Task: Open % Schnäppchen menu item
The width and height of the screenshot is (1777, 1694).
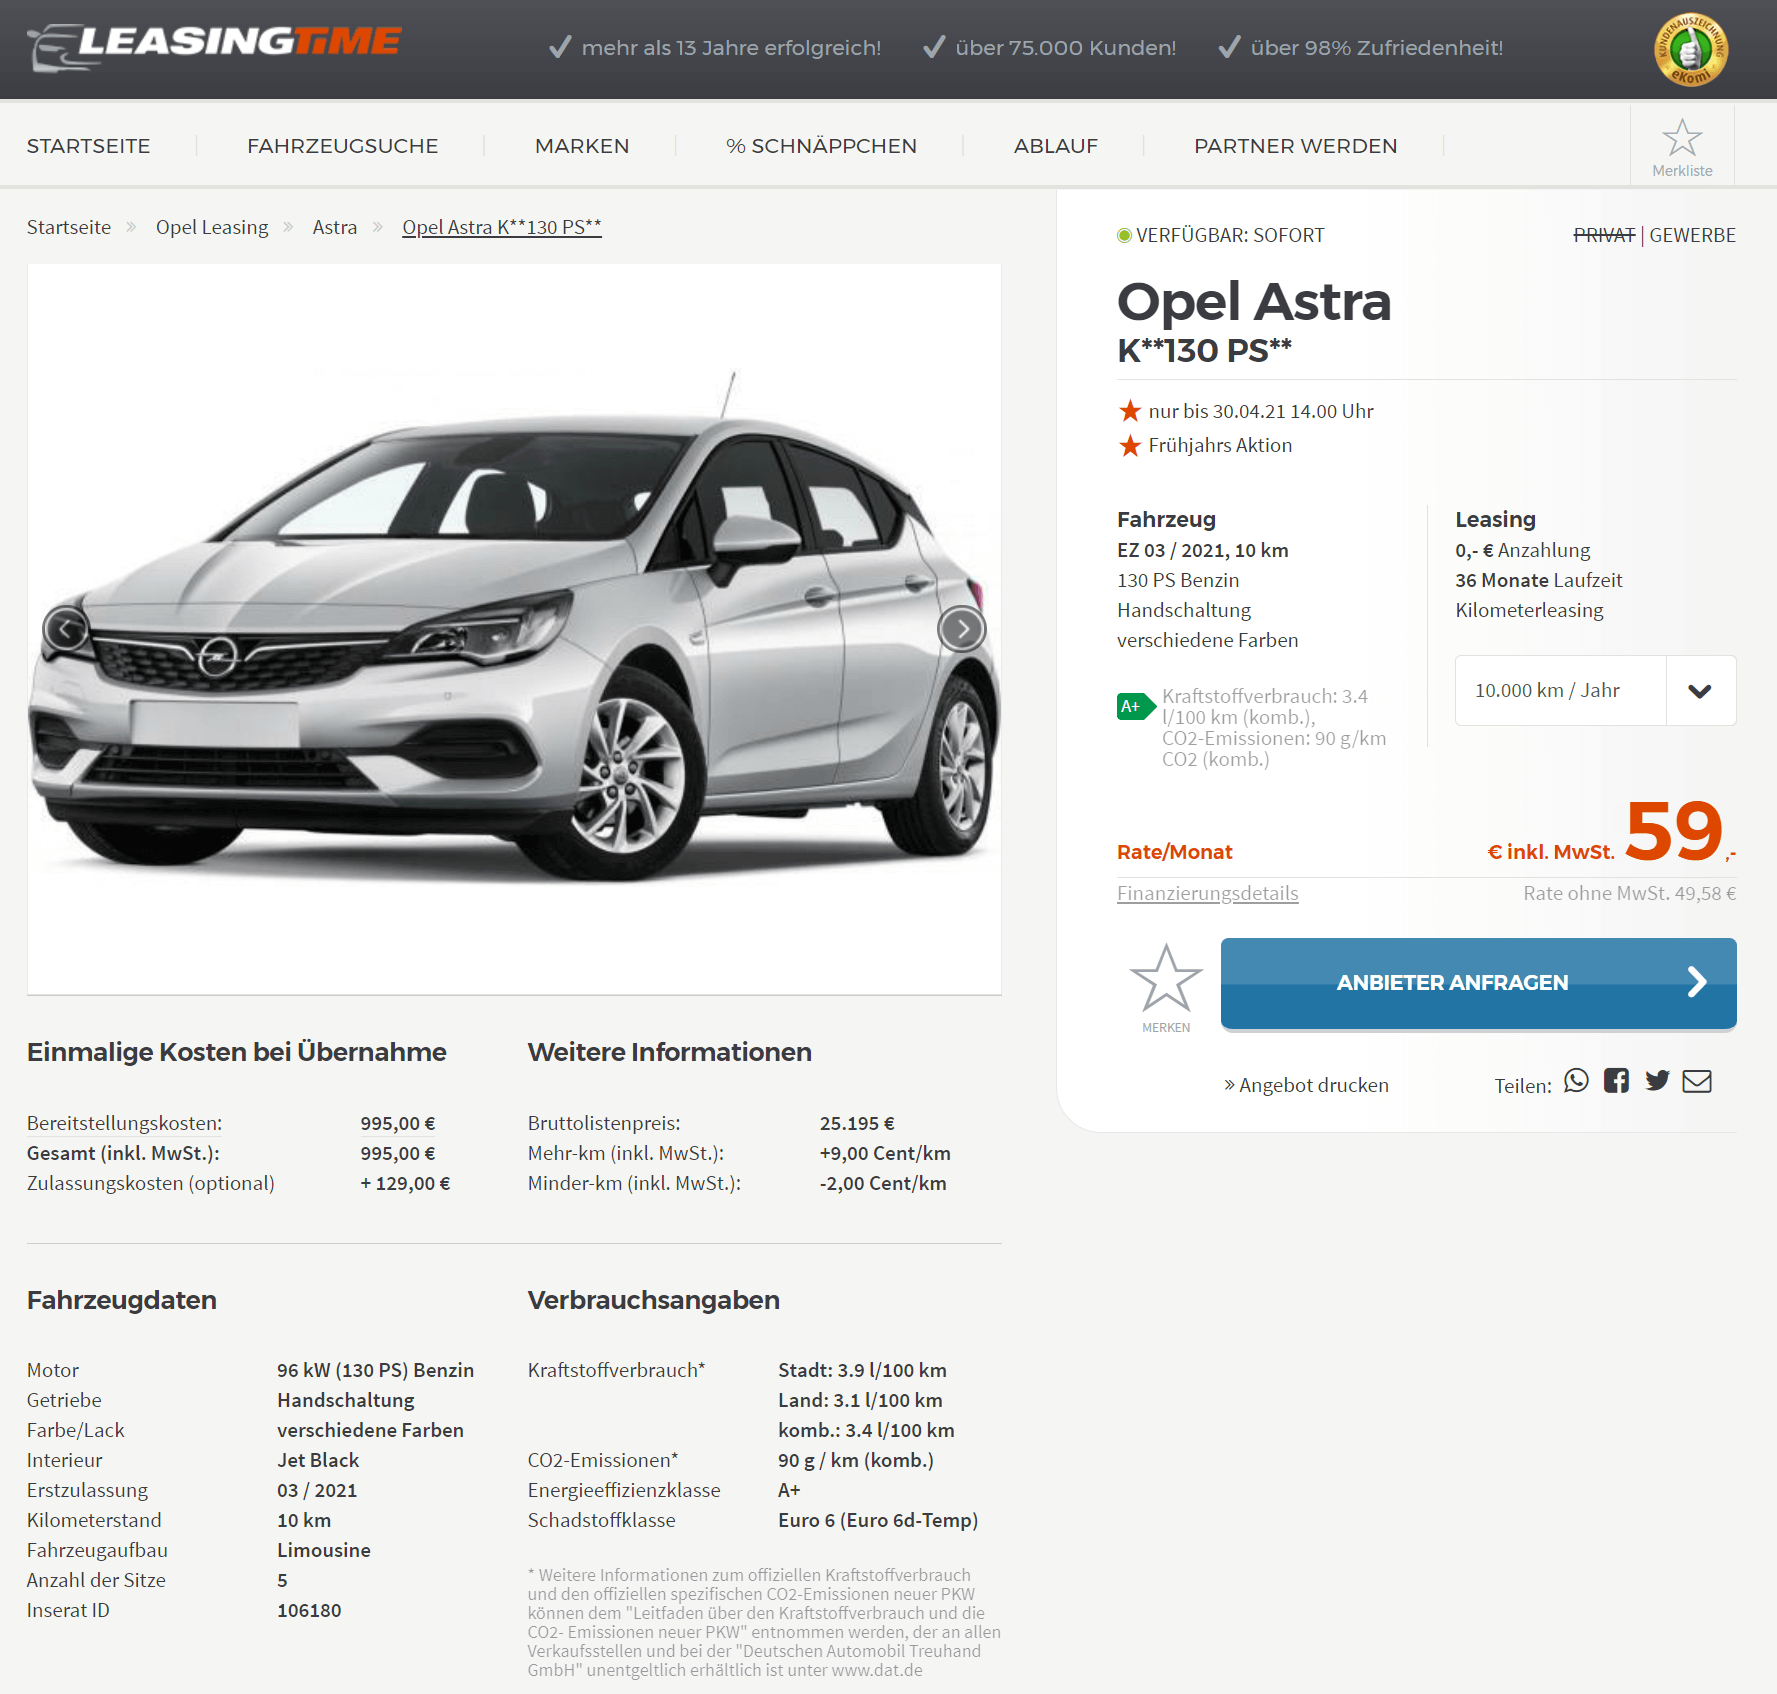Action: click(821, 146)
